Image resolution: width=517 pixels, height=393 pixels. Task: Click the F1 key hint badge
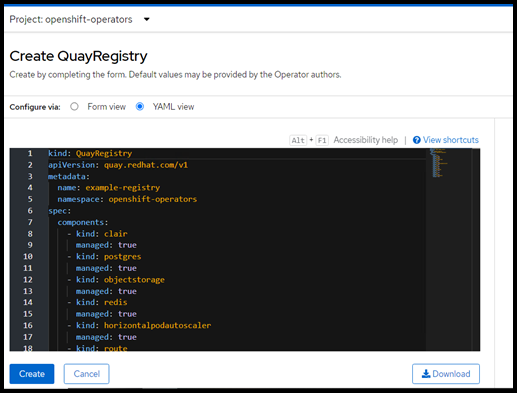coord(322,140)
